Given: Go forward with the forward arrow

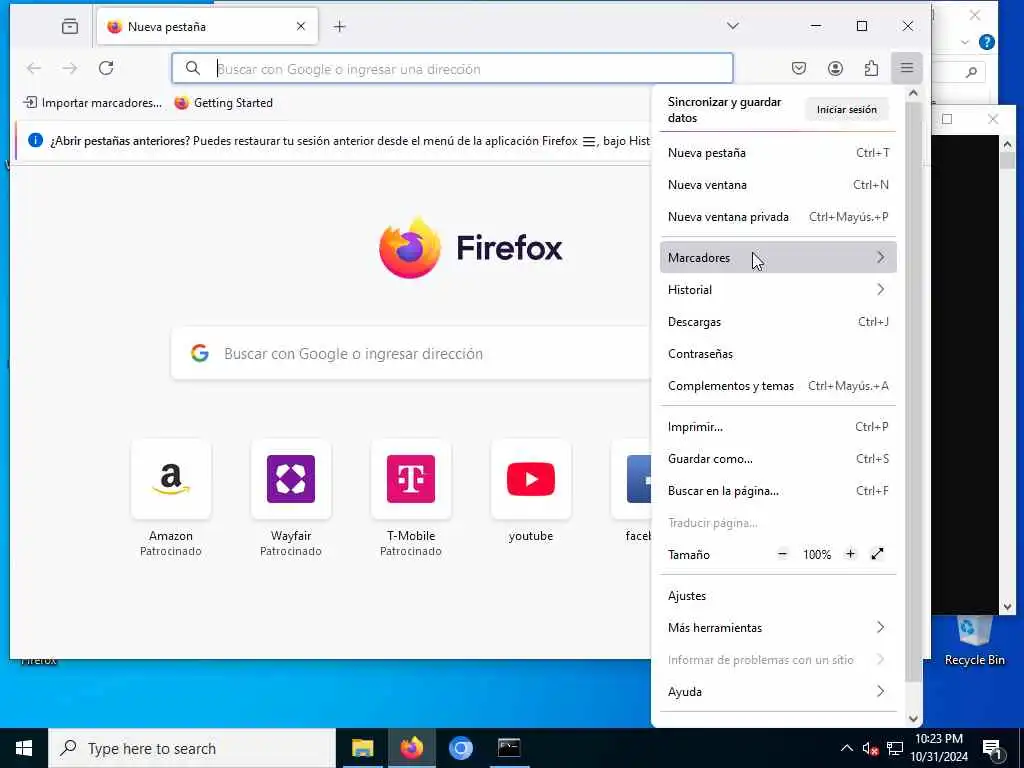Looking at the screenshot, I should click(70, 68).
